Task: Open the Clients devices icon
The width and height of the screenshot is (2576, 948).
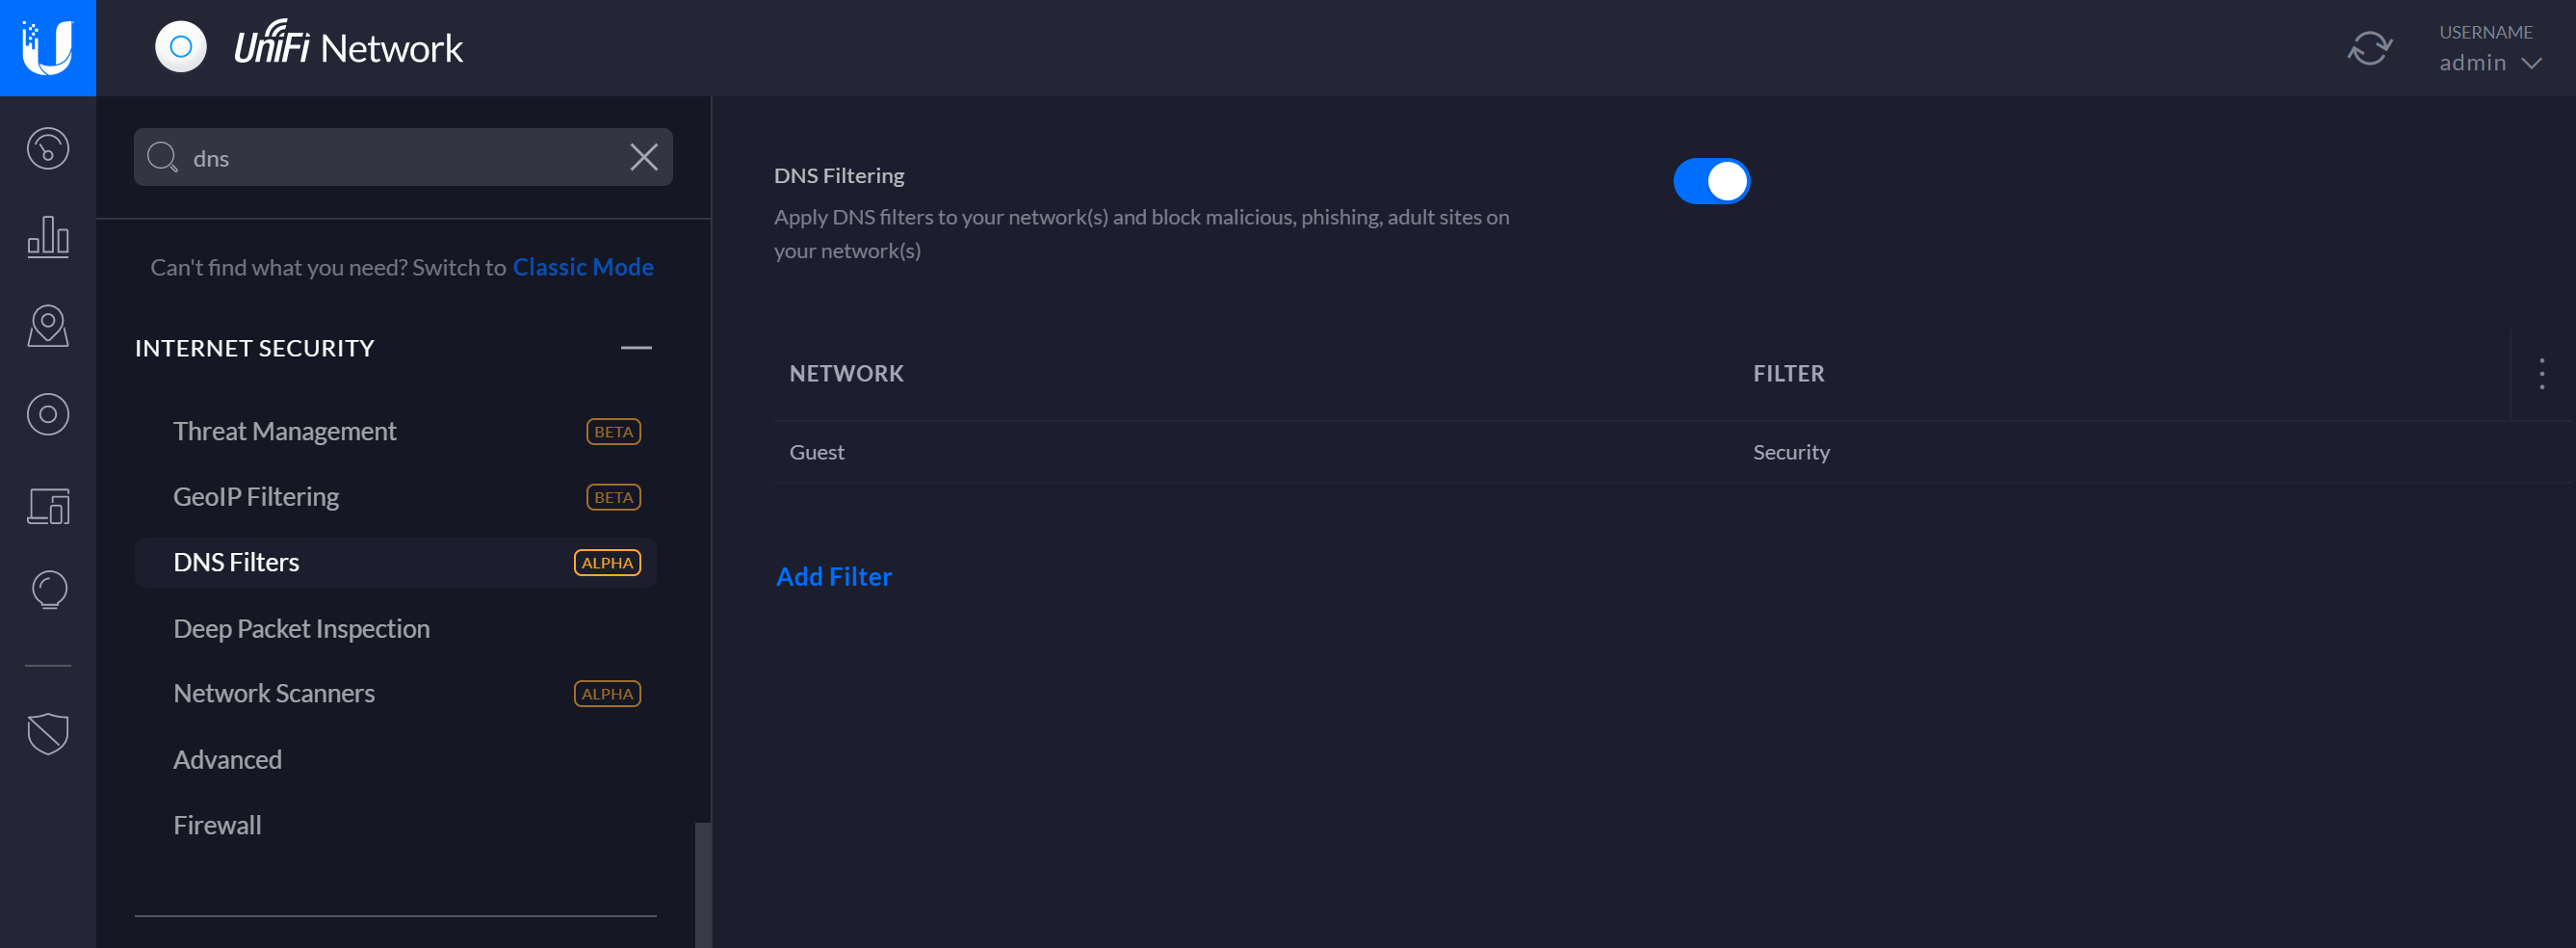Action: click(48, 505)
